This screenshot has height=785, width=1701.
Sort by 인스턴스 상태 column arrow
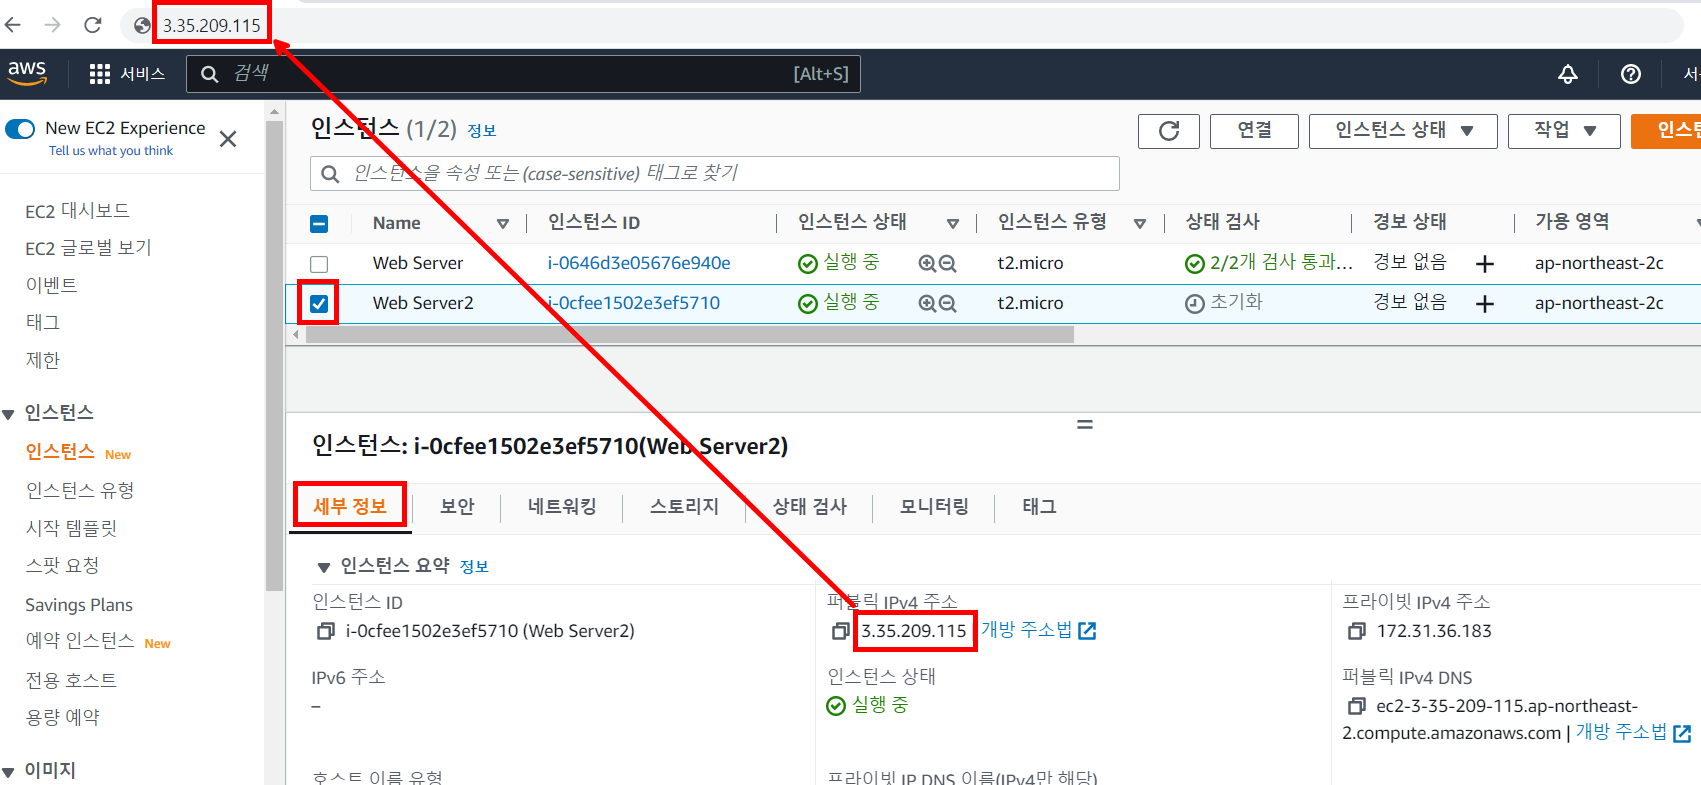(953, 224)
